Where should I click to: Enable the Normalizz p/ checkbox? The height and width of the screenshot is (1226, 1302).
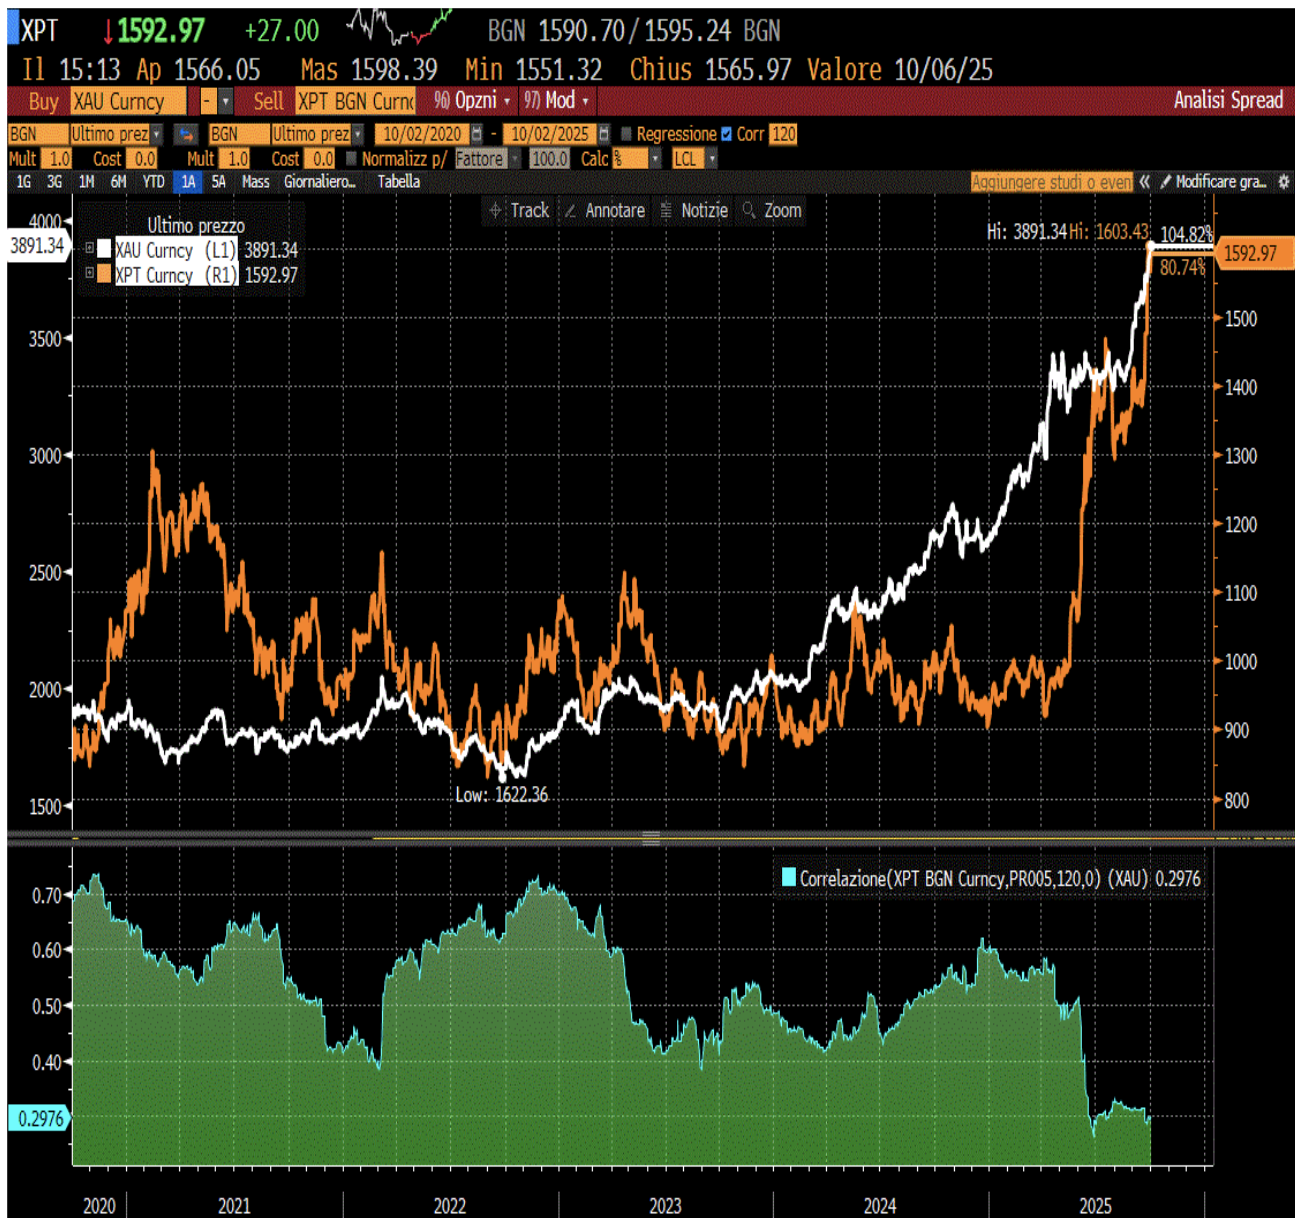(351, 158)
